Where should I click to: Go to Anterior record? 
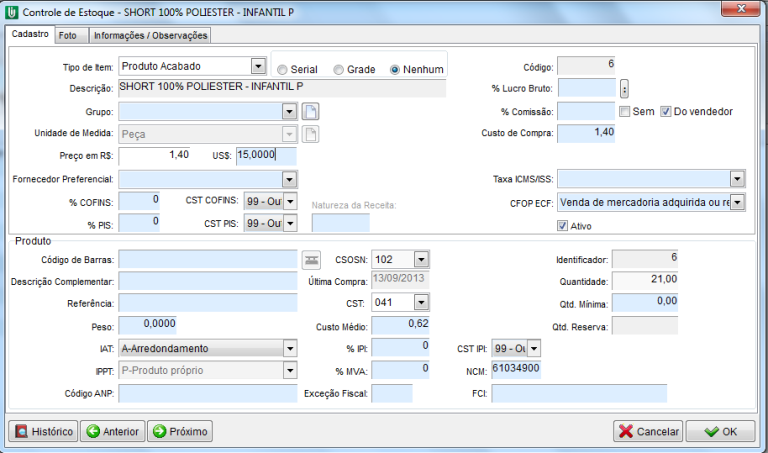112,431
